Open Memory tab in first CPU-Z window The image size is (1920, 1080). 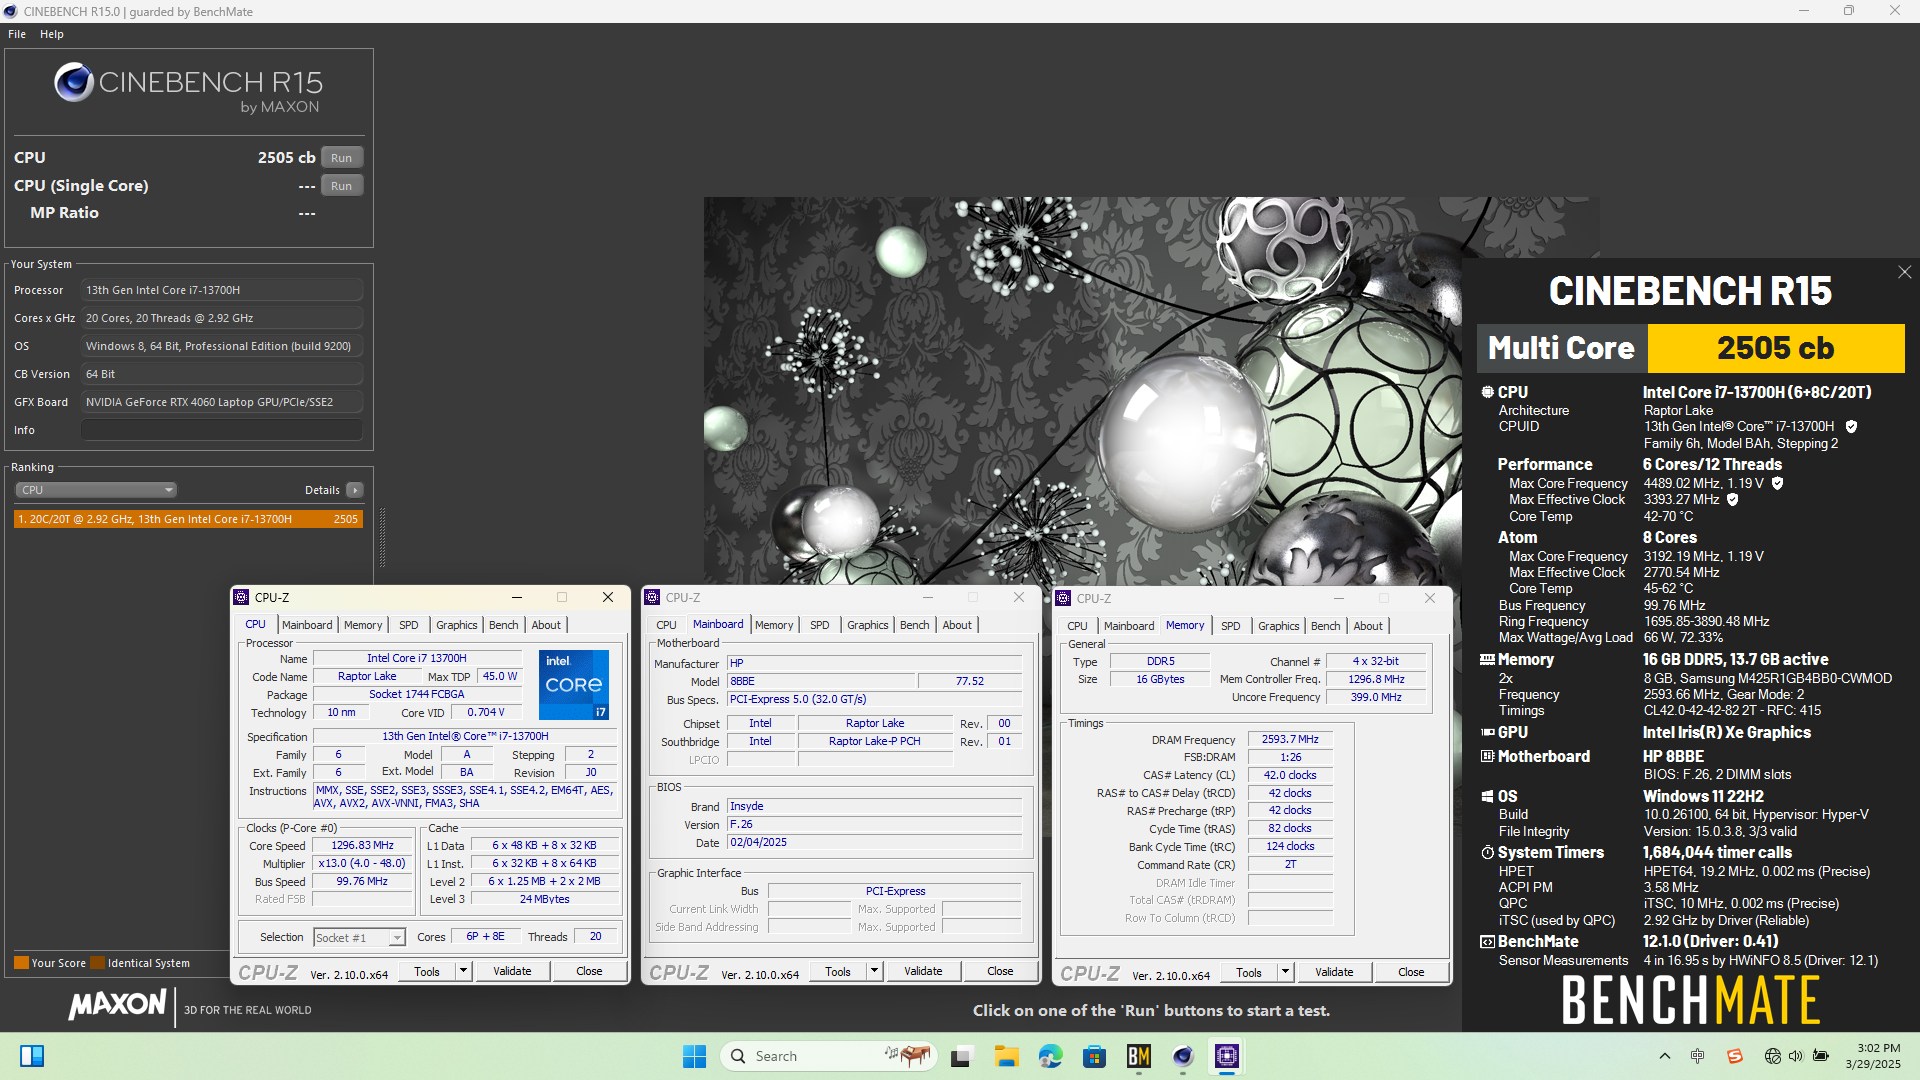click(363, 625)
